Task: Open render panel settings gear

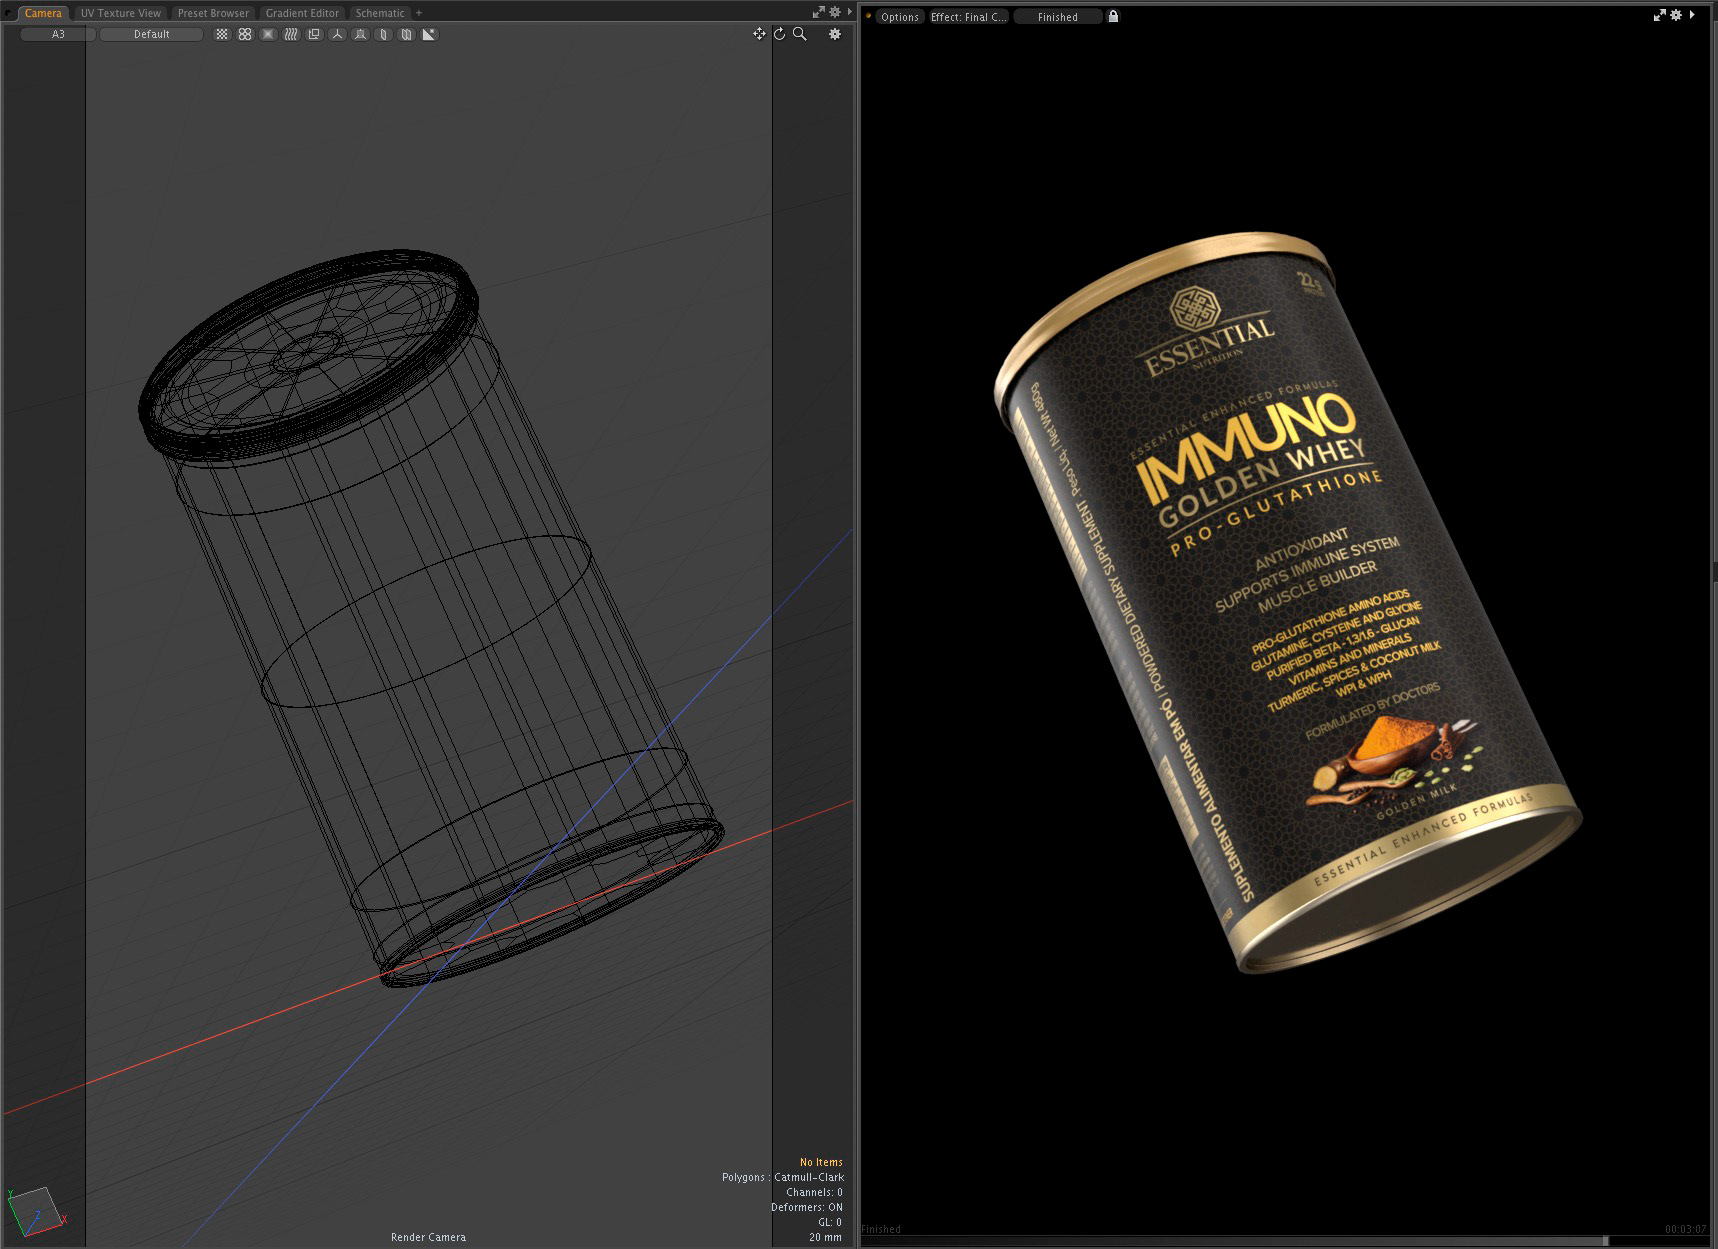Action: coord(1676,15)
